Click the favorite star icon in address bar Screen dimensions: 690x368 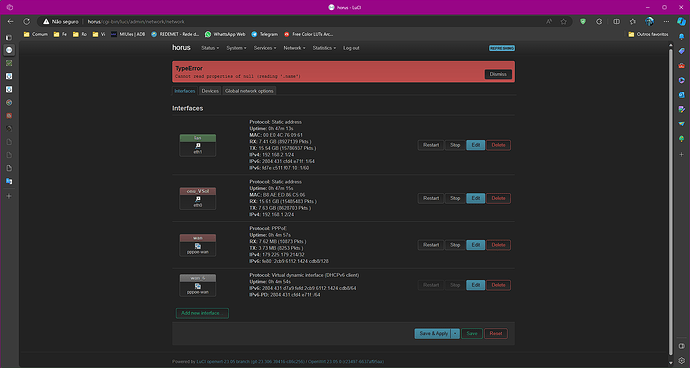563,22
